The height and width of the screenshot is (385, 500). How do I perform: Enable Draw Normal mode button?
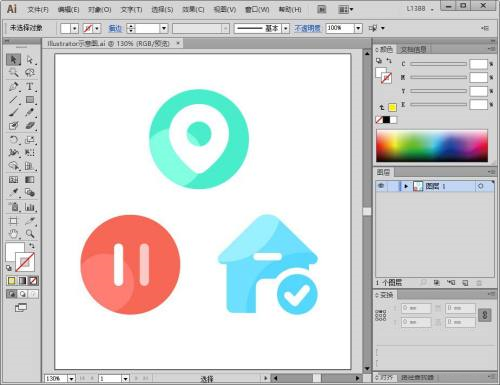(x=12, y=294)
